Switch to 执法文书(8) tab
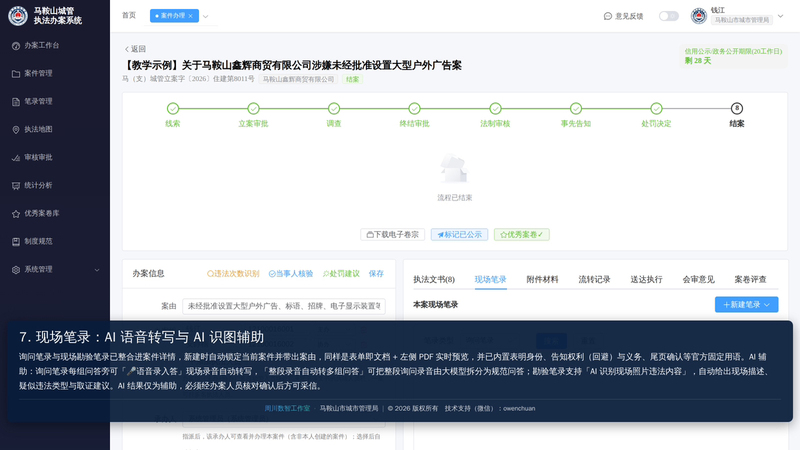Screen dimensions: 800x450 click(434, 280)
